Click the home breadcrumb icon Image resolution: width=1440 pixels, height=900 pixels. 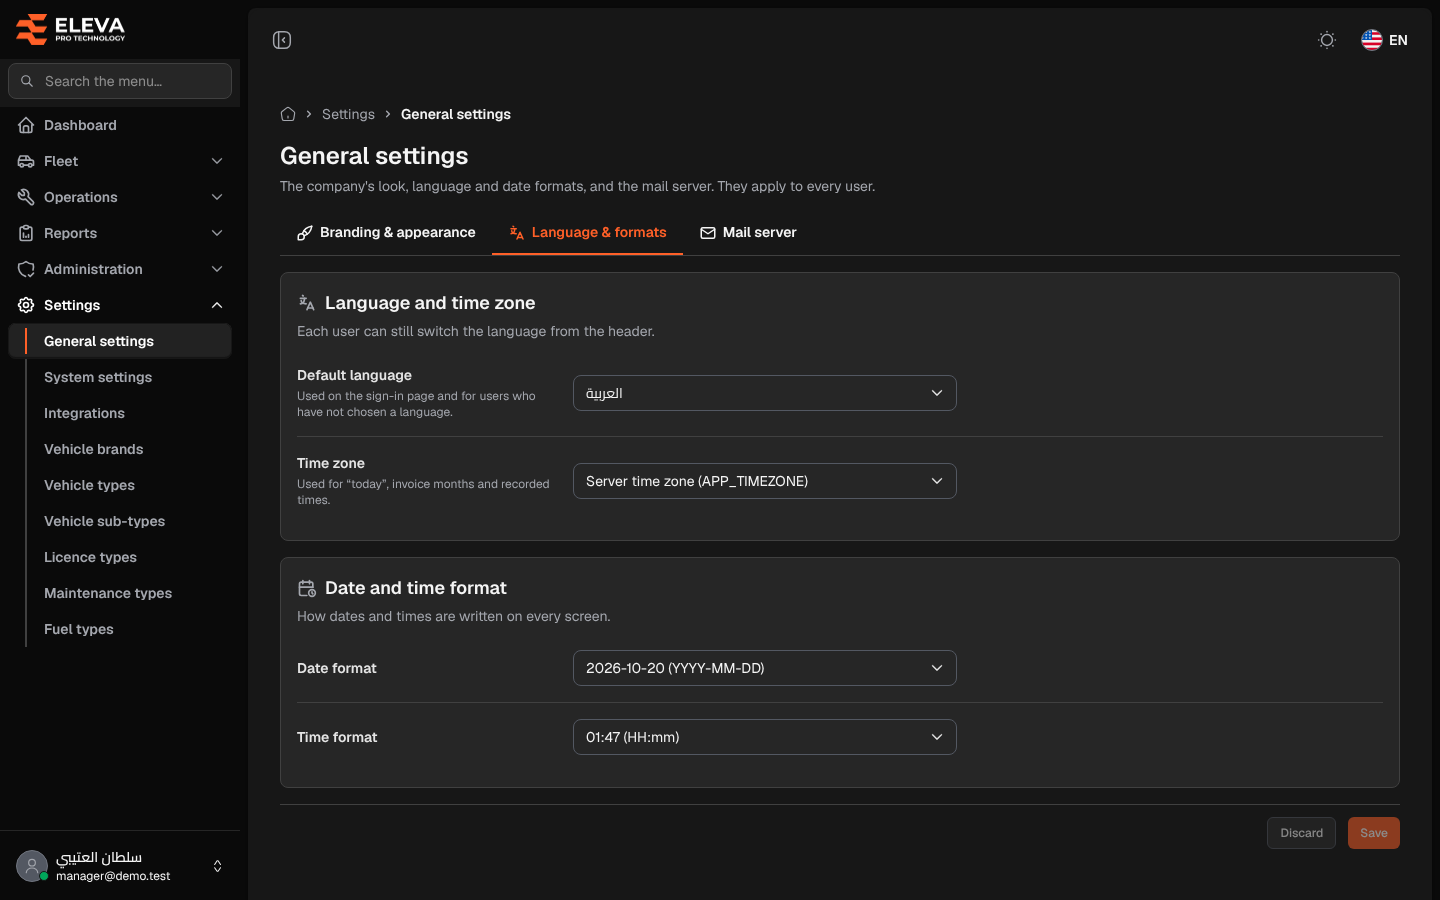pyautogui.click(x=288, y=114)
